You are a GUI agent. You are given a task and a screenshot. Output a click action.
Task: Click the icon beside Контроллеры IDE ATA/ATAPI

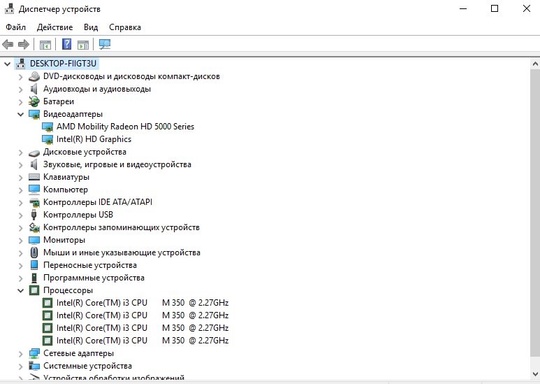click(x=34, y=202)
